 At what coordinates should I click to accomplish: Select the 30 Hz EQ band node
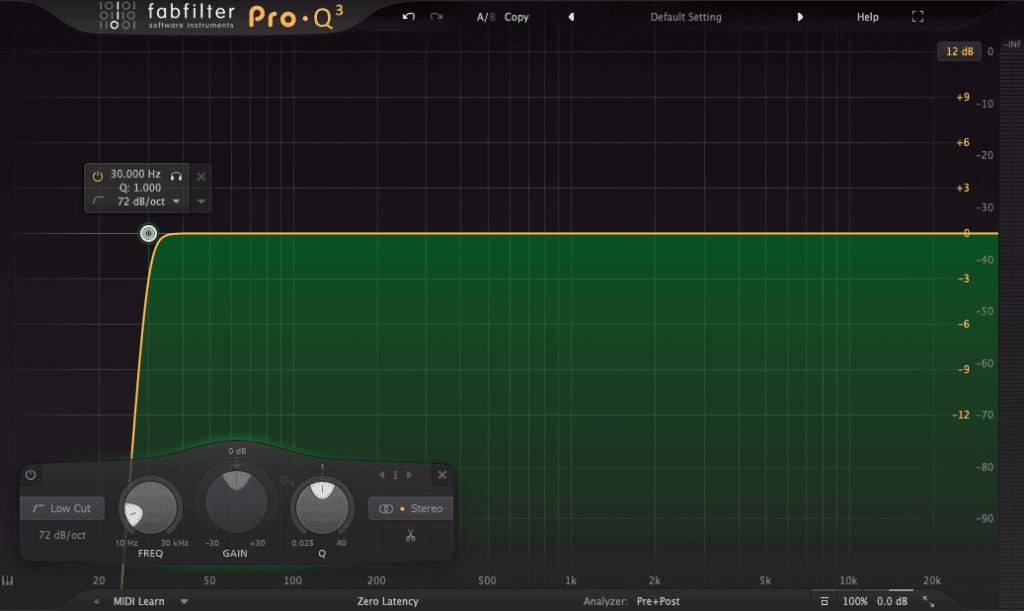pos(148,233)
